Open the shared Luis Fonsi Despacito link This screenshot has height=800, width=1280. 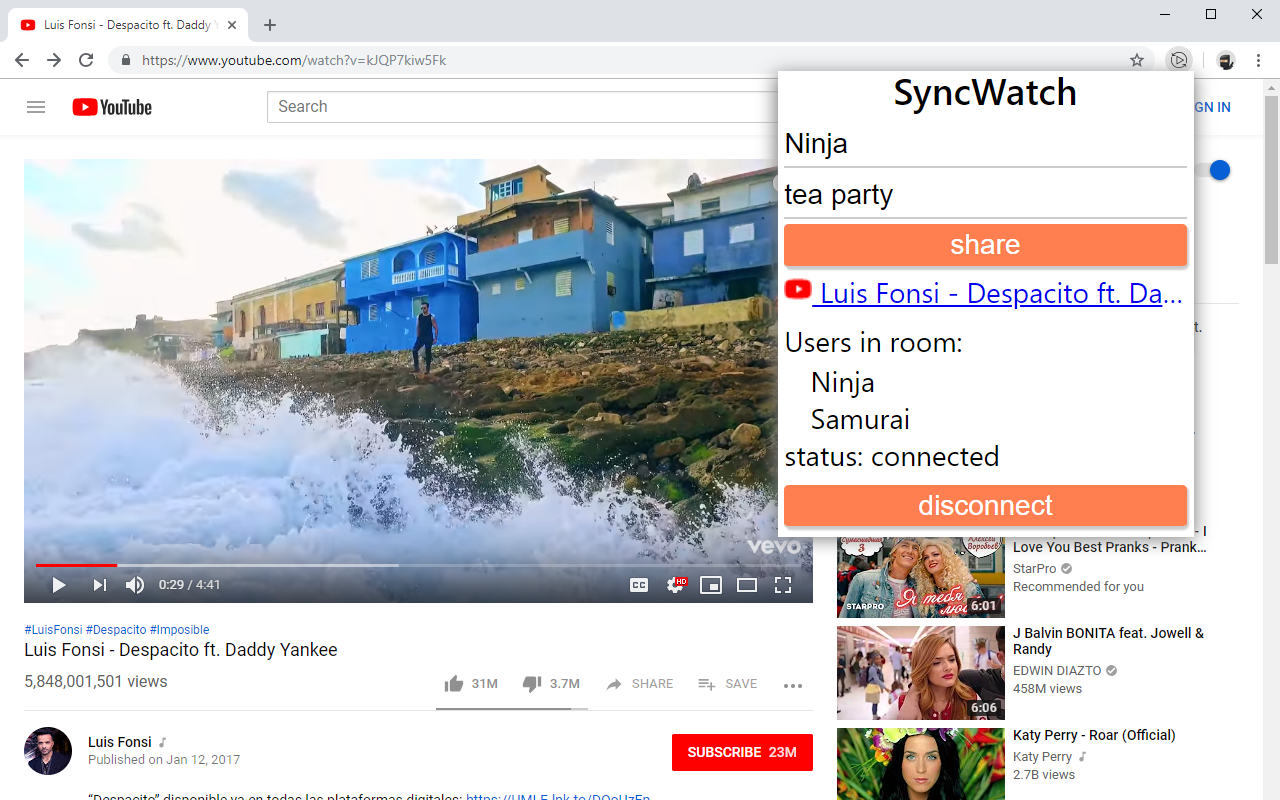point(984,293)
